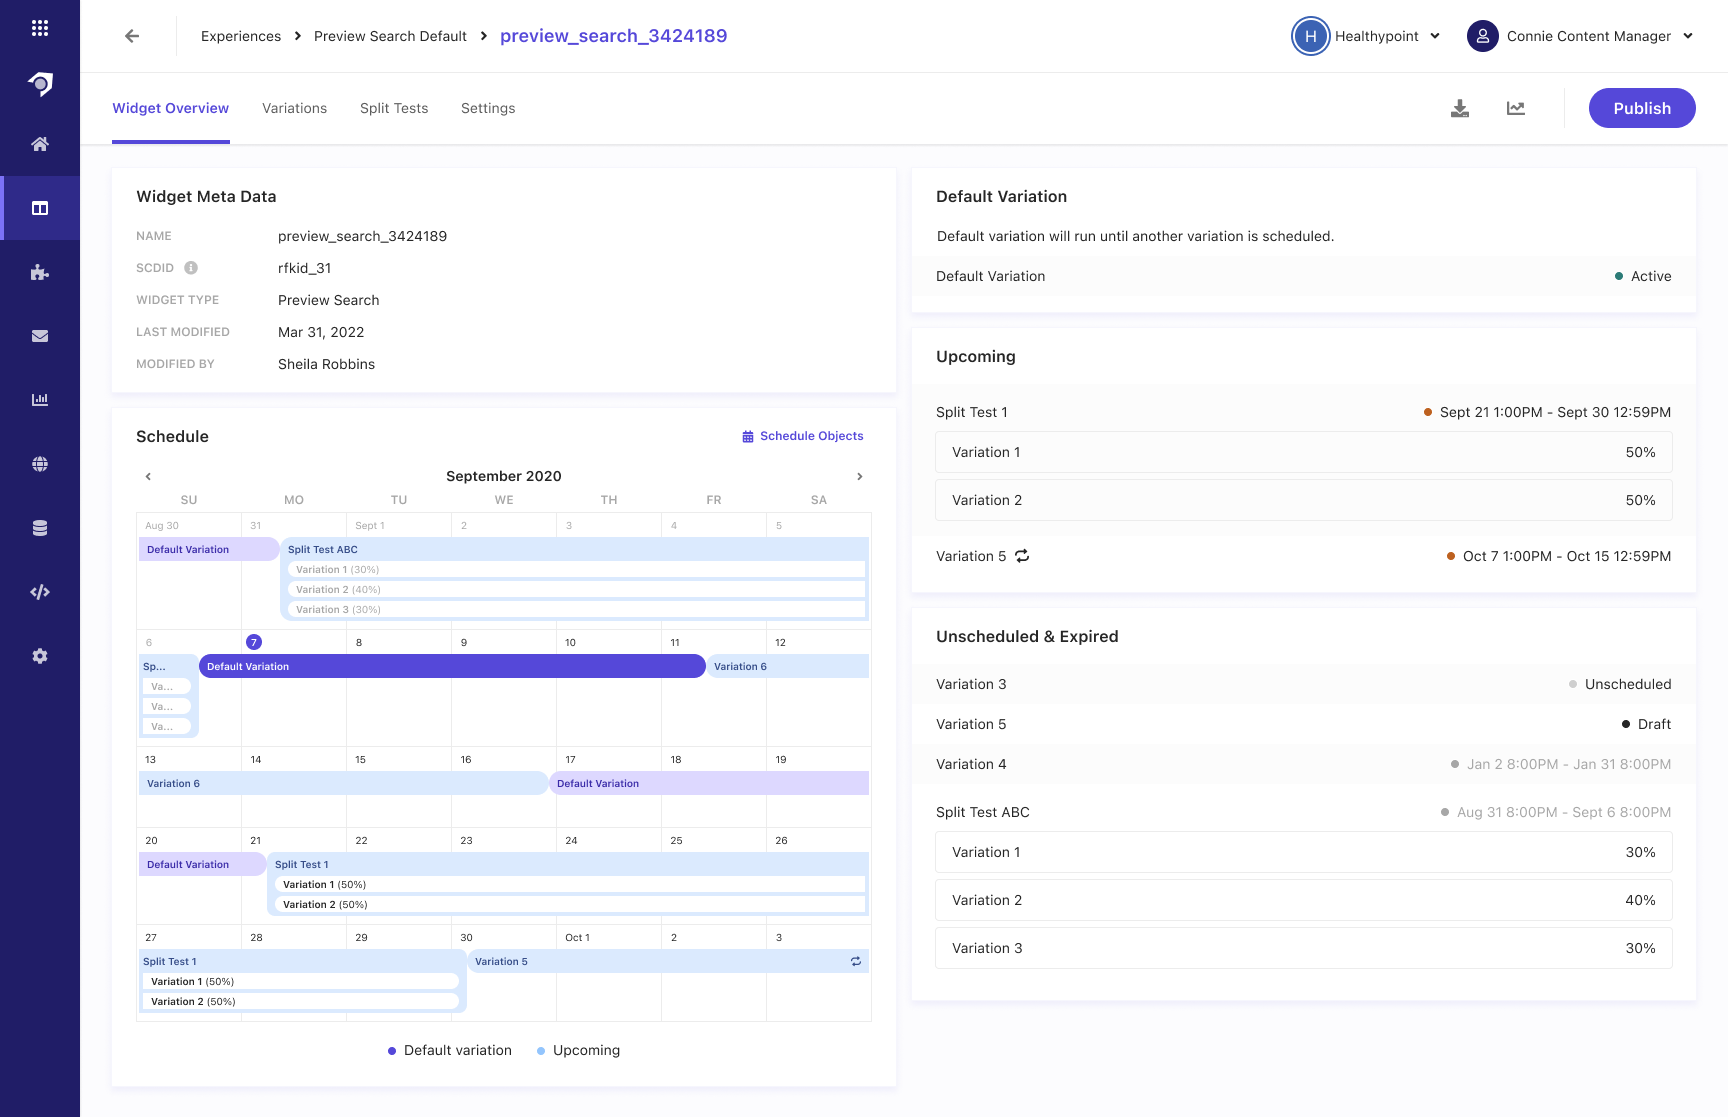Click the Healthypoint H avatar
This screenshot has width=1728, height=1117.
point(1310,36)
